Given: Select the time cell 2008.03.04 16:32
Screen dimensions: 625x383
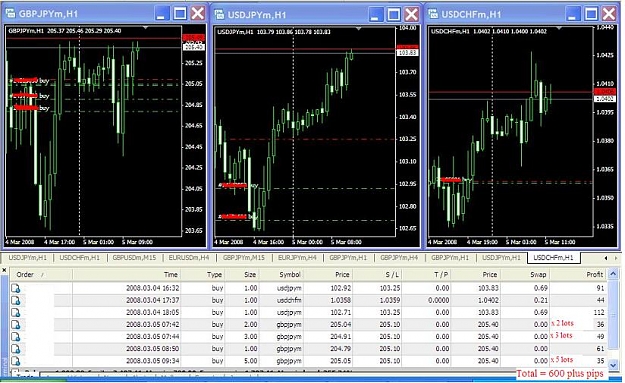Looking at the screenshot, I should click(x=152, y=288).
